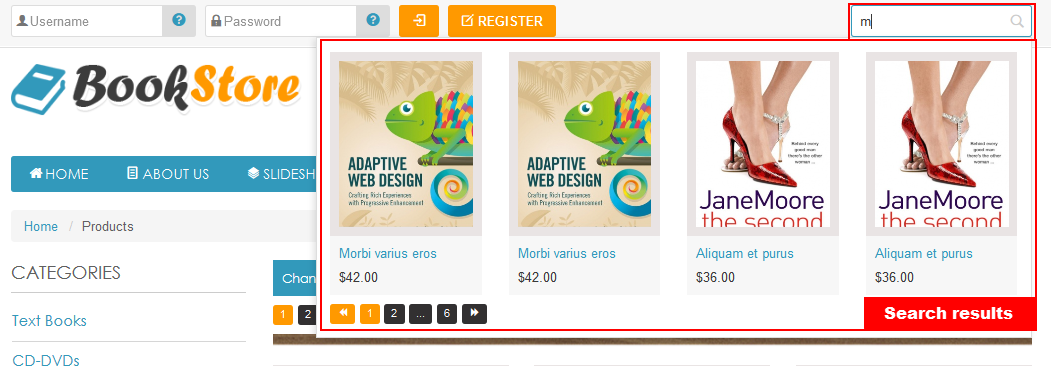Click Home in the breadcrumb
The width and height of the screenshot is (1051, 366).
click(41, 227)
